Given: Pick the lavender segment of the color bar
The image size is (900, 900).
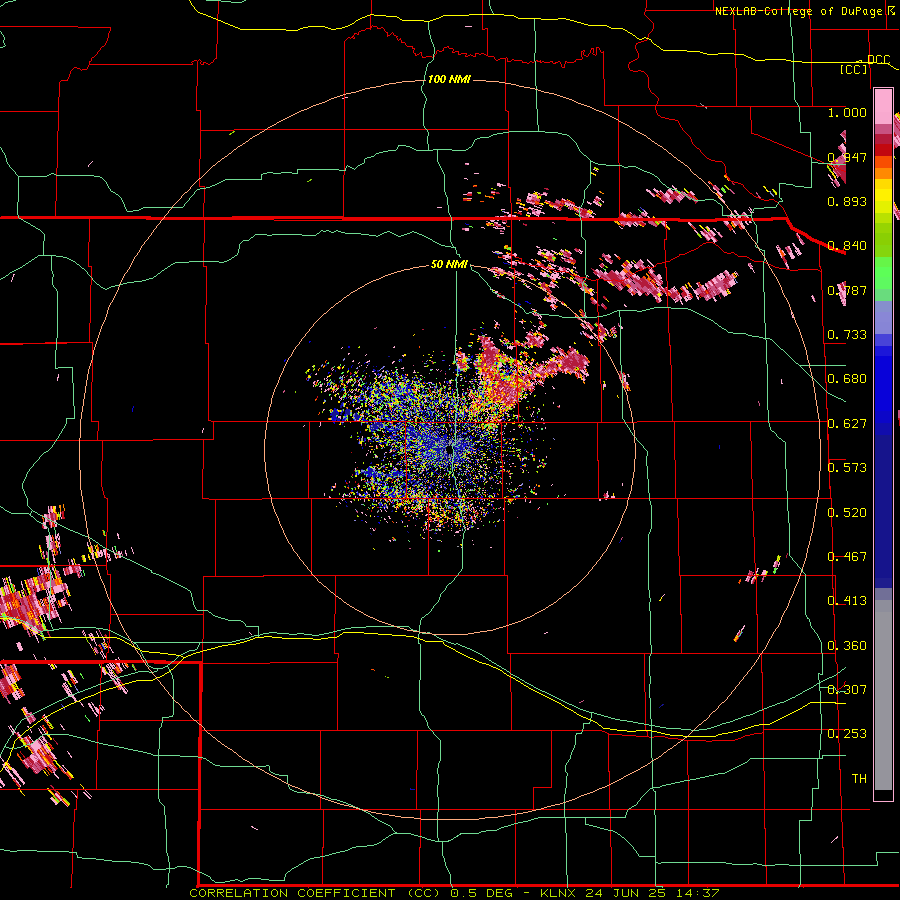Looking at the screenshot, I should tap(883, 317).
